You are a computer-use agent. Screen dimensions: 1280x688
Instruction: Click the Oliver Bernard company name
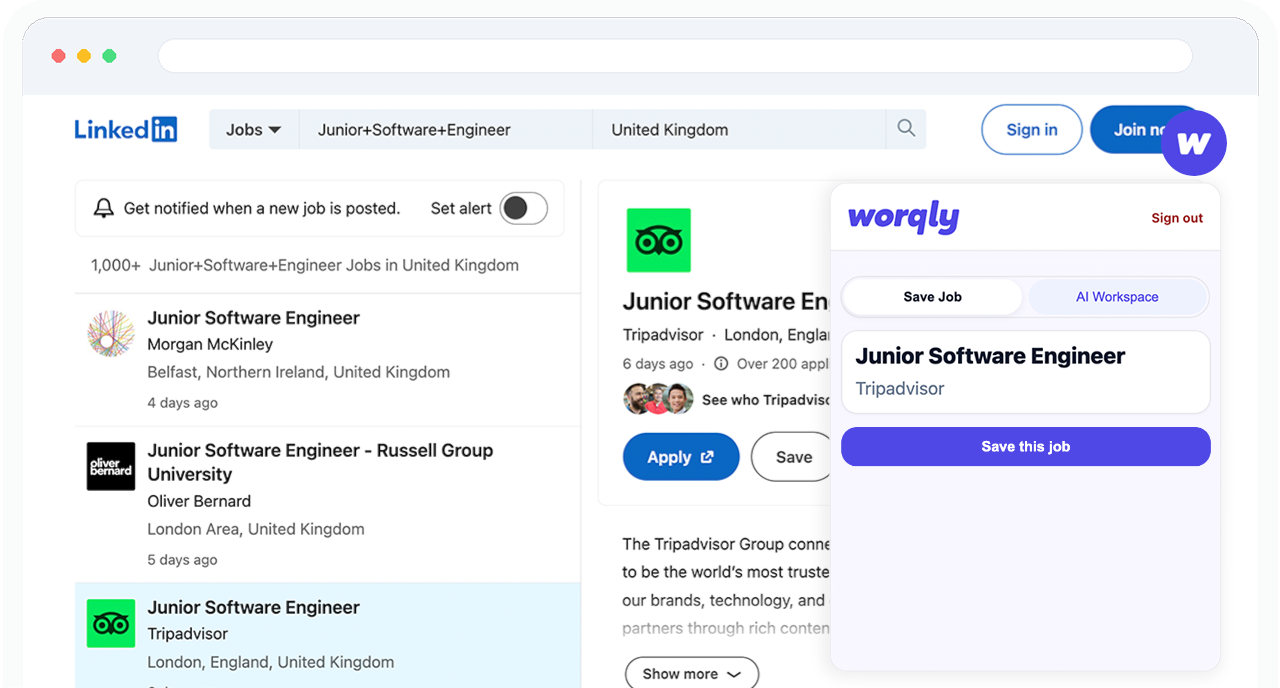[199, 501]
